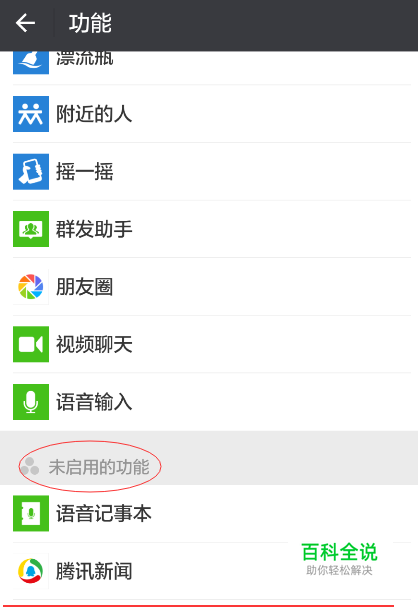Tap the back arrow in header
Viewport: 418px width, 607px height.
click(x=26, y=23)
